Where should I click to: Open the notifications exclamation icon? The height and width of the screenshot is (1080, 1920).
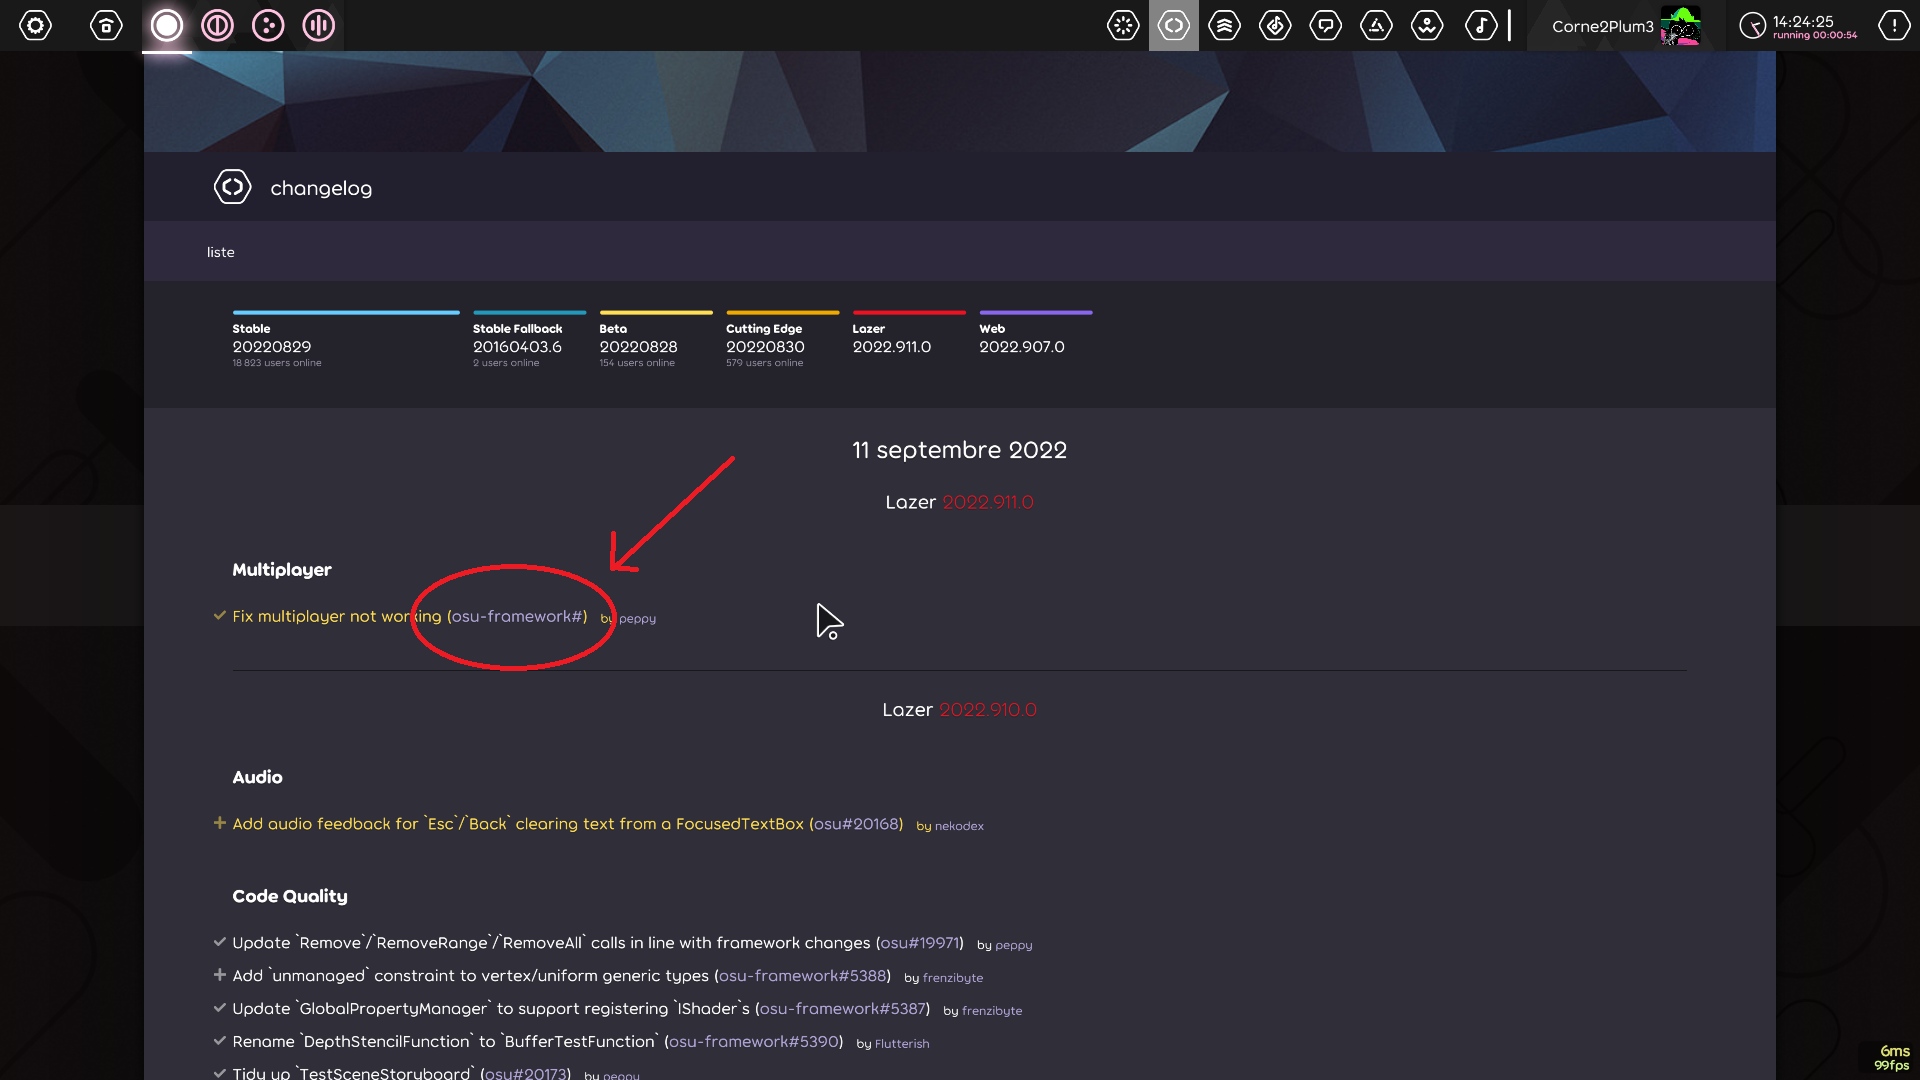(x=1893, y=25)
